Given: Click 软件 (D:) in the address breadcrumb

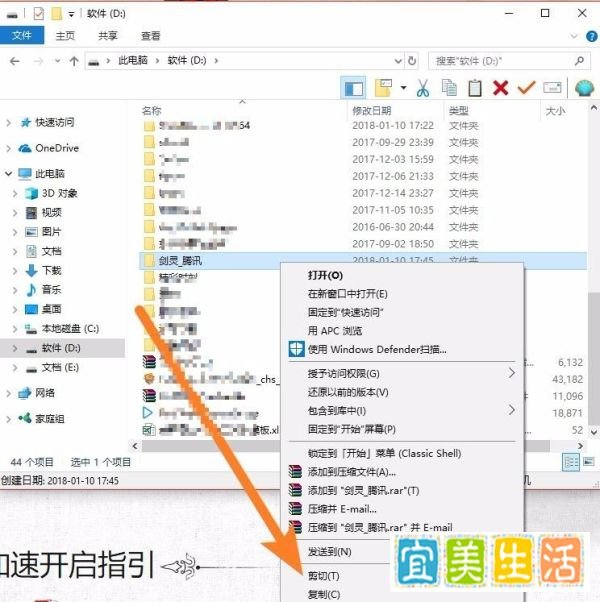Looking at the screenshot, I should [x=187, y=60].
